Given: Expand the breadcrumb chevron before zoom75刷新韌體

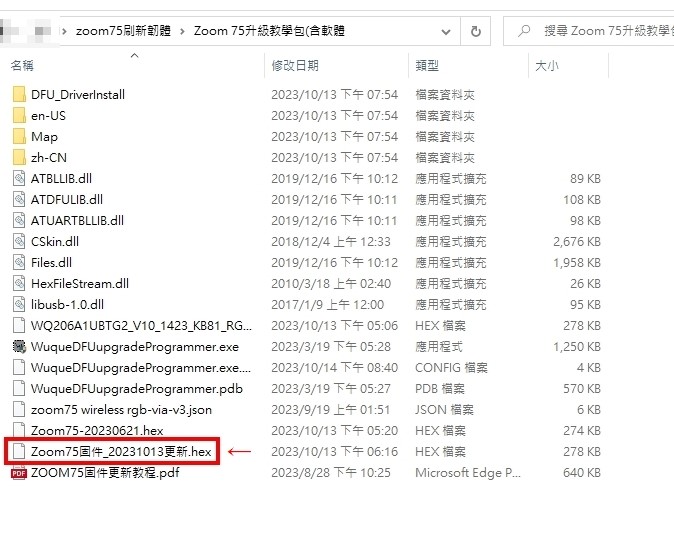Looking at the screenshot, I should (x=65, y=31).
